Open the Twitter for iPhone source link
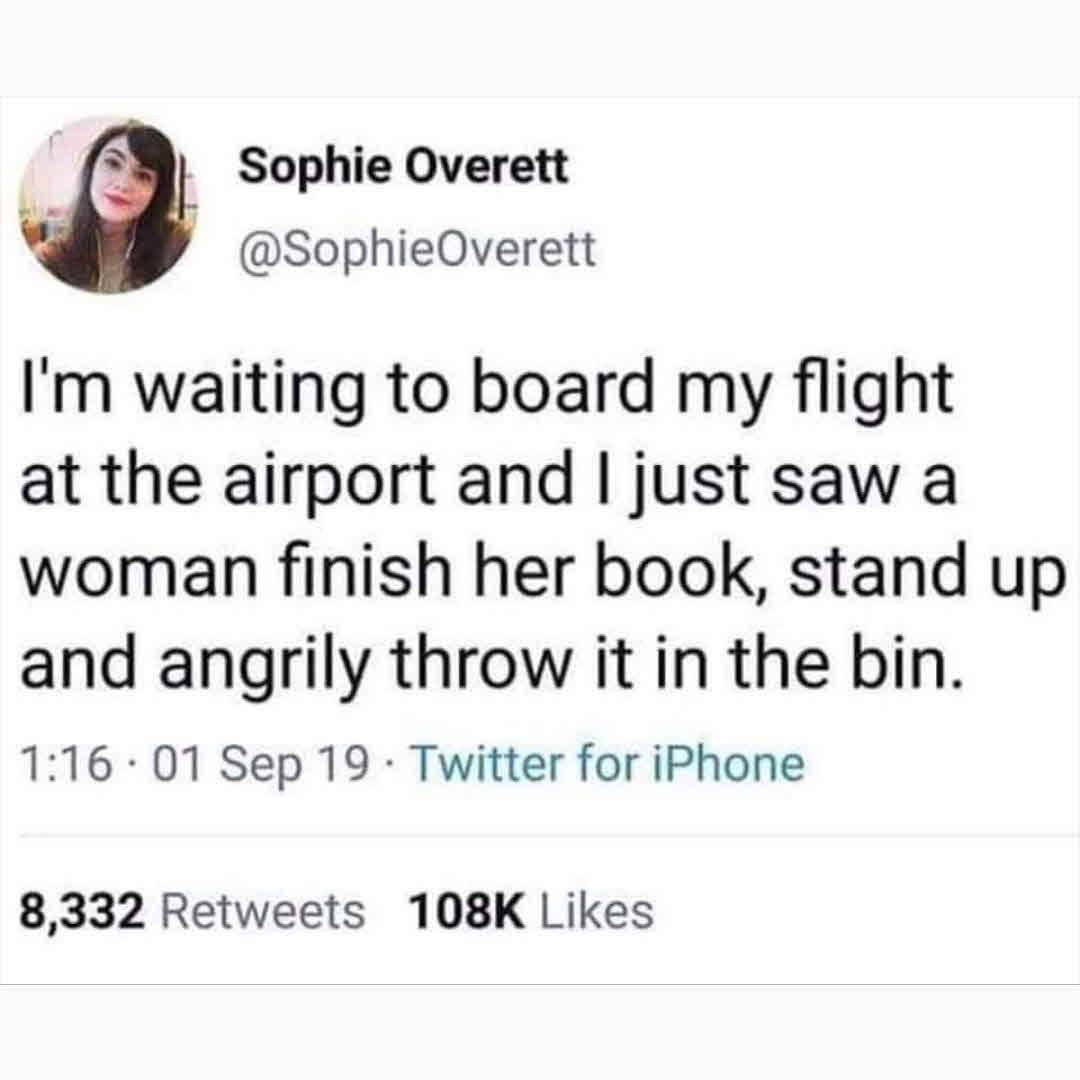The height and width of the screenshot is (1080, 1080). click(x=608, y=765)
